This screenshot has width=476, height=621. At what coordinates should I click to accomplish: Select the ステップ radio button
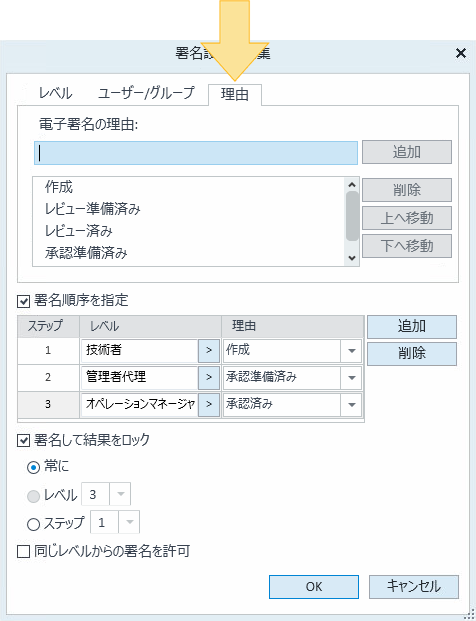pyautogui.click(x=33, y=524)
